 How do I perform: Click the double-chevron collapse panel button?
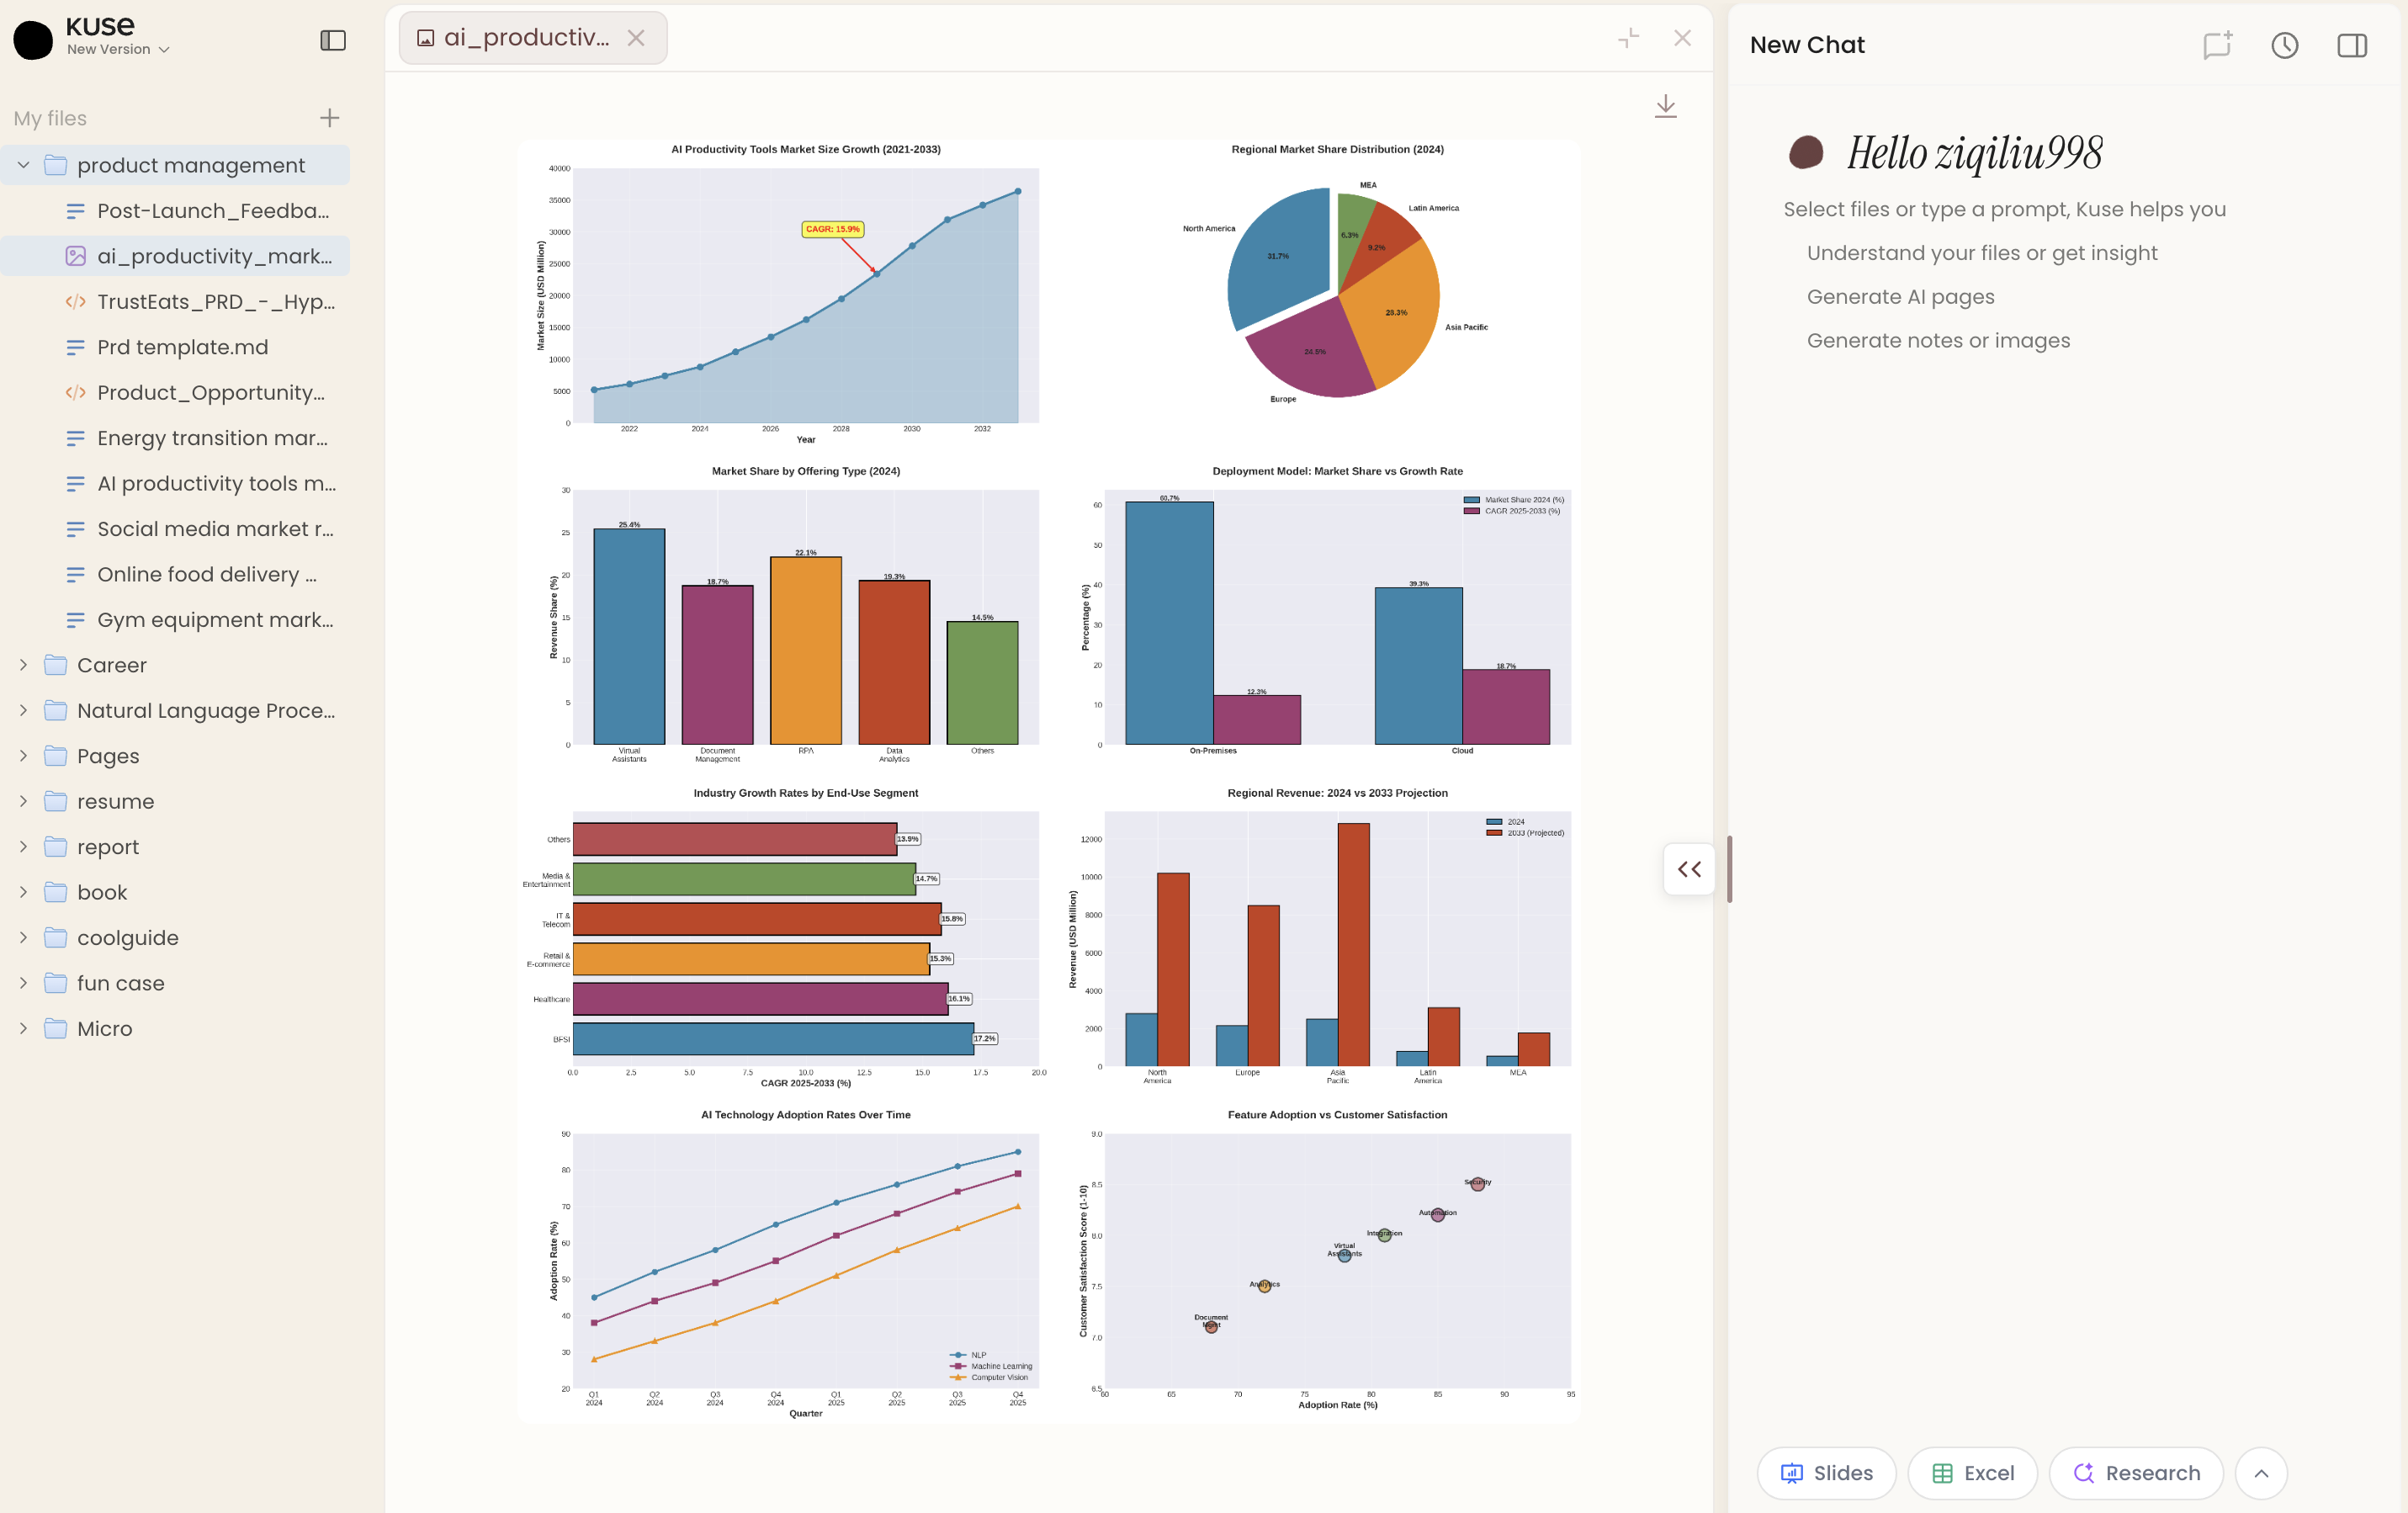click(1689, 869)
